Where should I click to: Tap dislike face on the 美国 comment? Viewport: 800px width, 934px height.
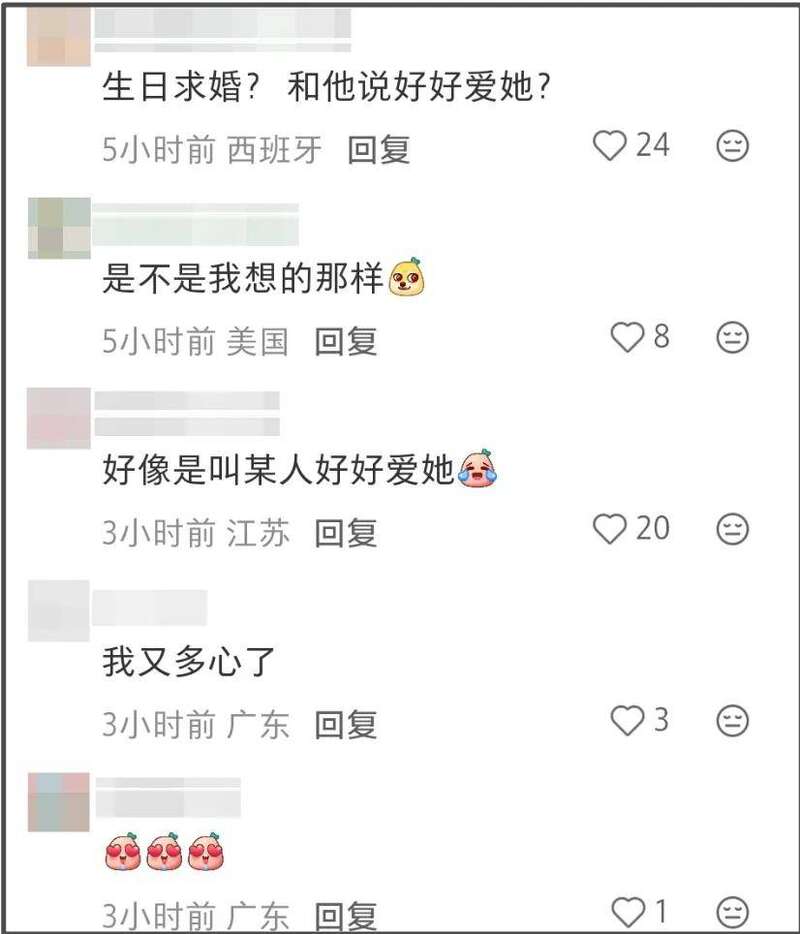tap(732, 338)
